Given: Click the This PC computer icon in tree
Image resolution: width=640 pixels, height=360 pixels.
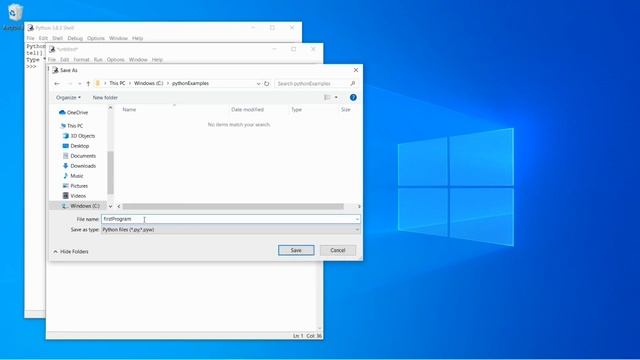Looking at the screenshot, I should point(63,126).
